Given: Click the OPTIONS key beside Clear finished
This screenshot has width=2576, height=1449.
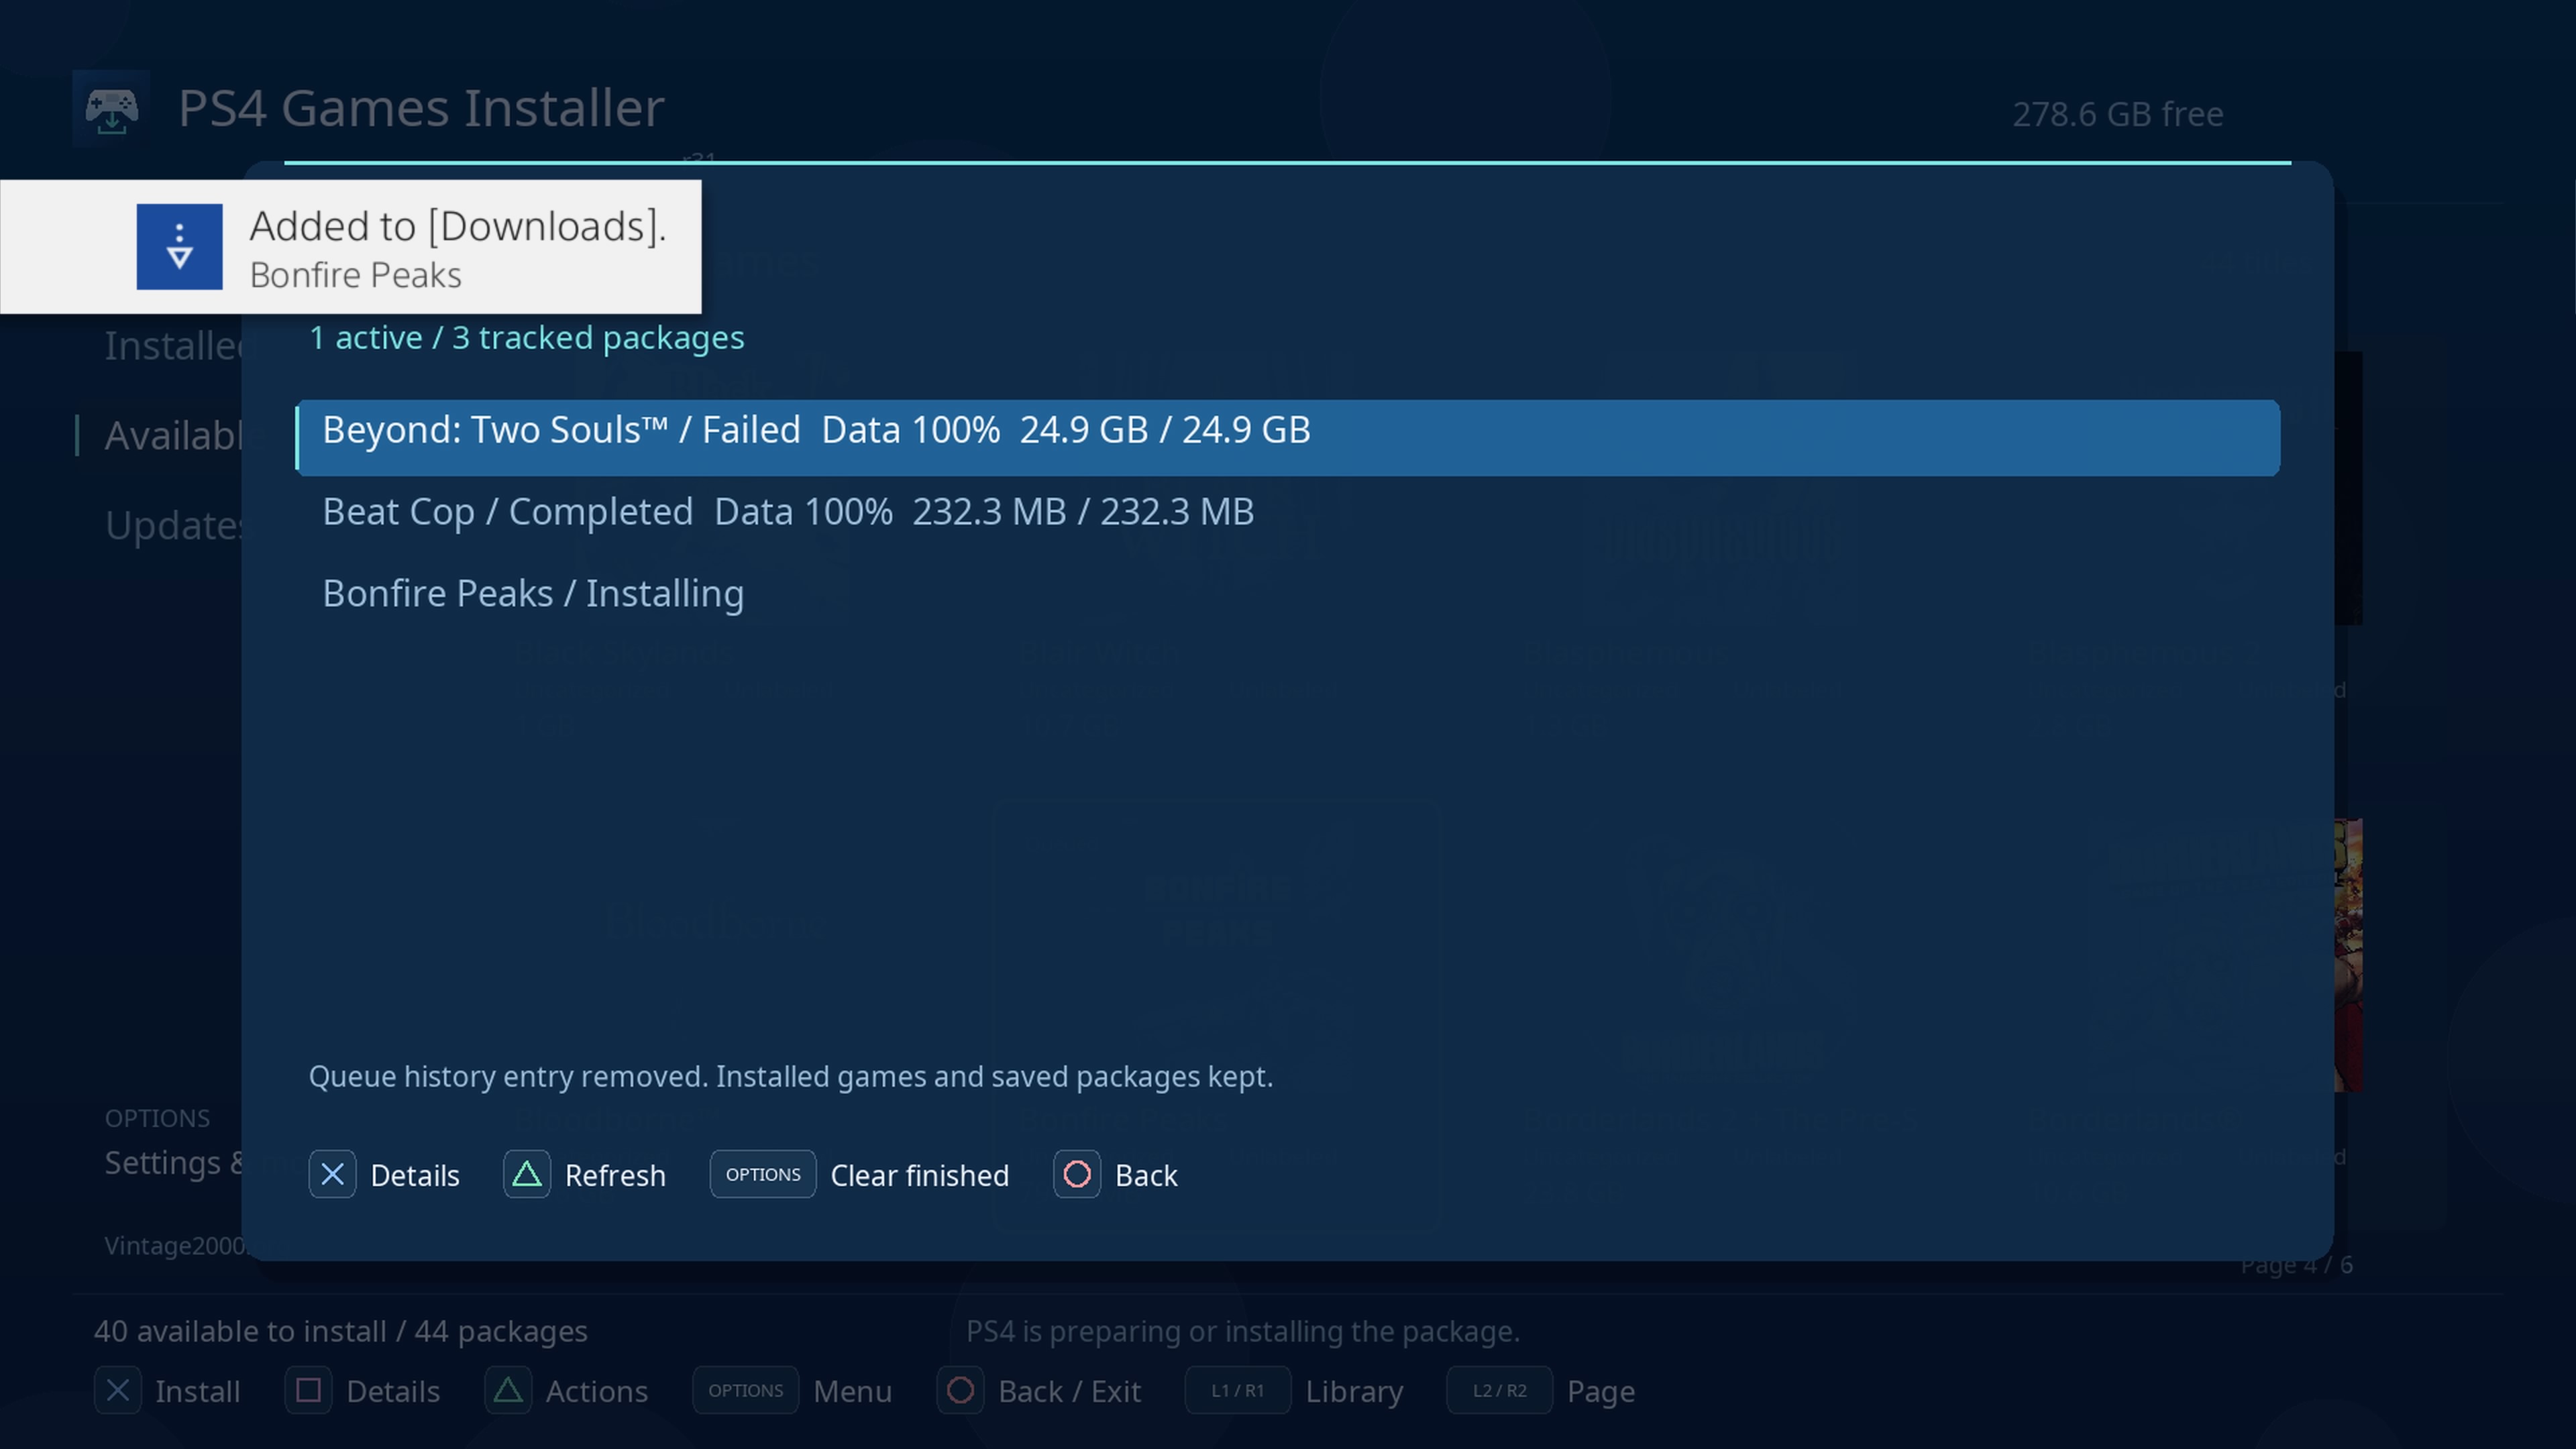Looking at the screenshot, I should [763, 1175].
